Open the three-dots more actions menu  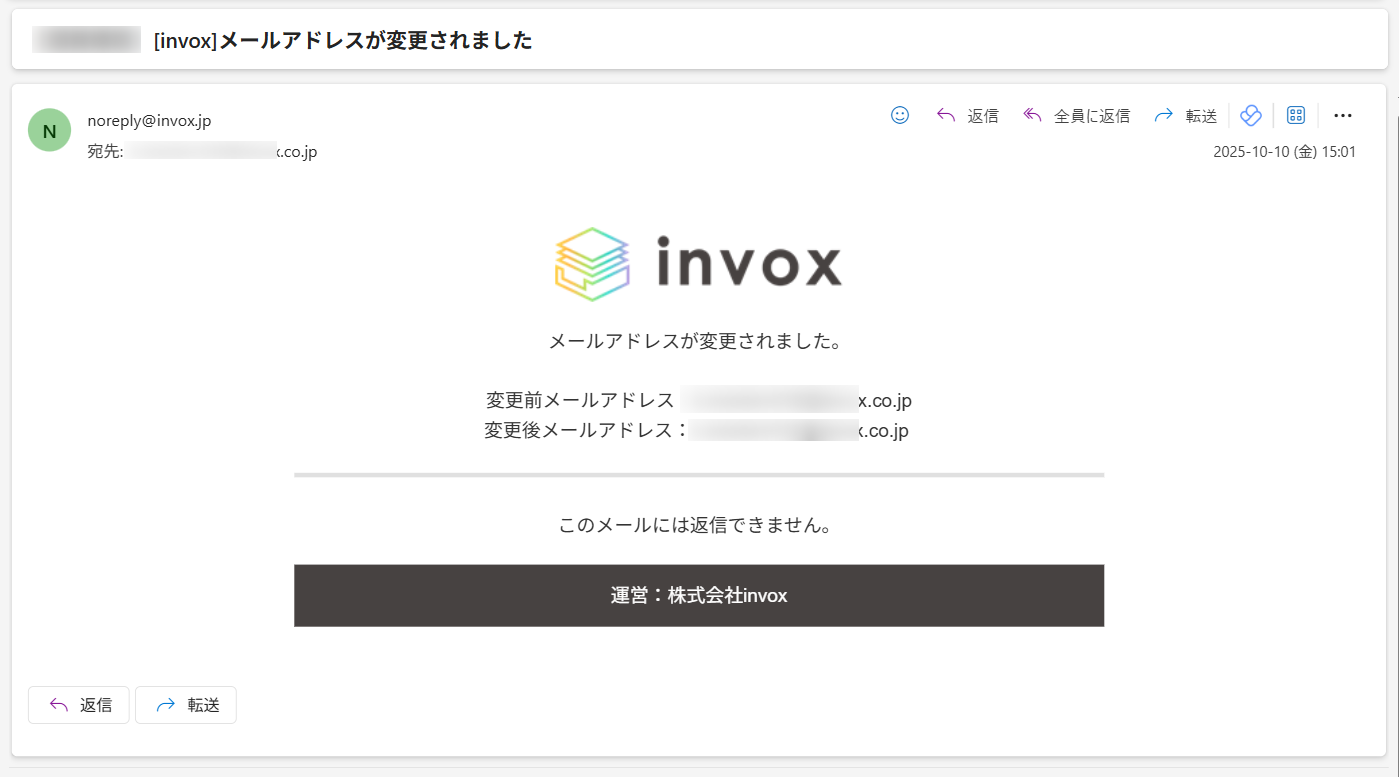point(1343,116)
